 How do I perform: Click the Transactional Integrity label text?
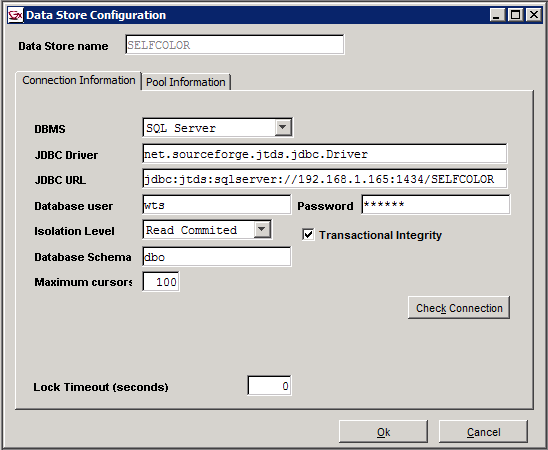(380, 235)
